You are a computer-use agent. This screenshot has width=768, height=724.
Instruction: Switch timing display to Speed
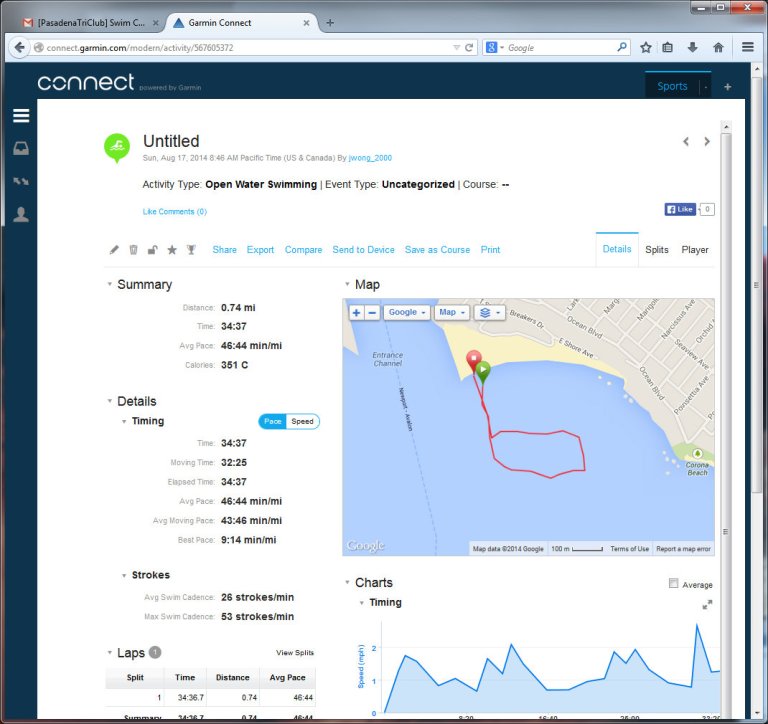pos(303,421)
